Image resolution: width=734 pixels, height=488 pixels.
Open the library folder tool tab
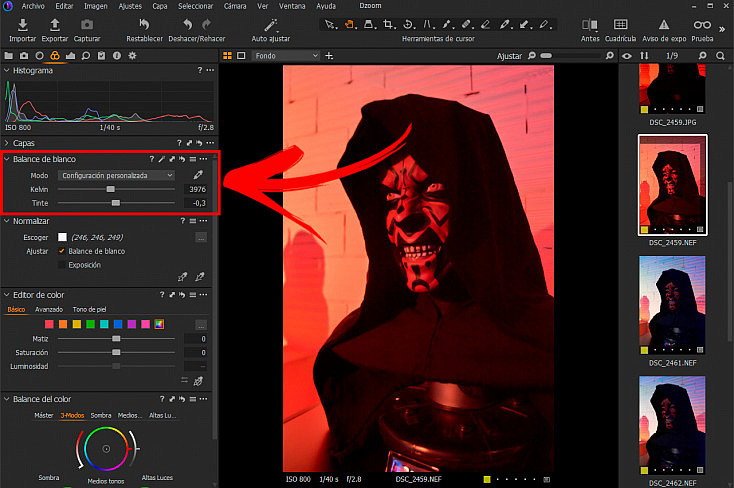point(8,56)
